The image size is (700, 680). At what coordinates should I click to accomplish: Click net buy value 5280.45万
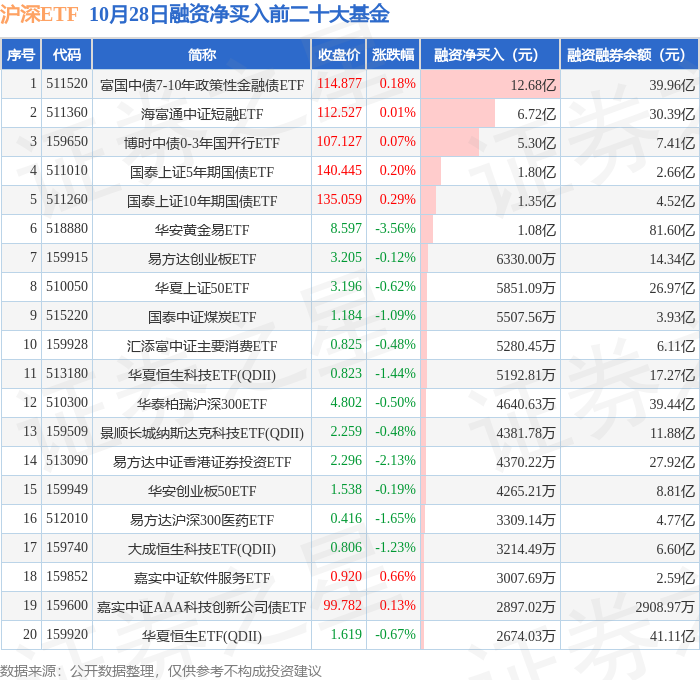tap(526, 346)
